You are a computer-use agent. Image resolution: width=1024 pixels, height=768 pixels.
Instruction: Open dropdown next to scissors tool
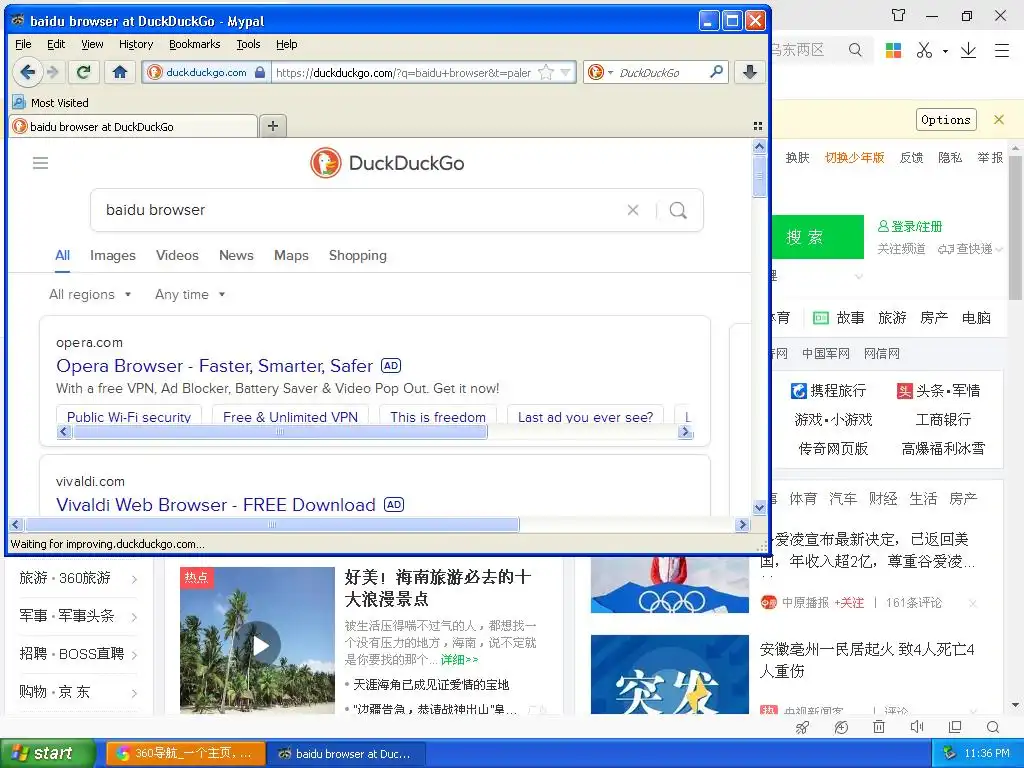click(945, 50)
